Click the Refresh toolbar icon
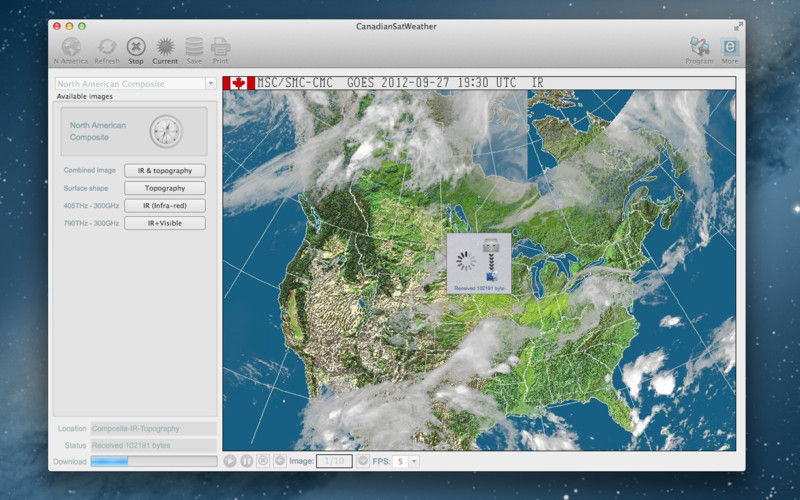This screenshot has height=500, width=800. [x=107, y=47]
